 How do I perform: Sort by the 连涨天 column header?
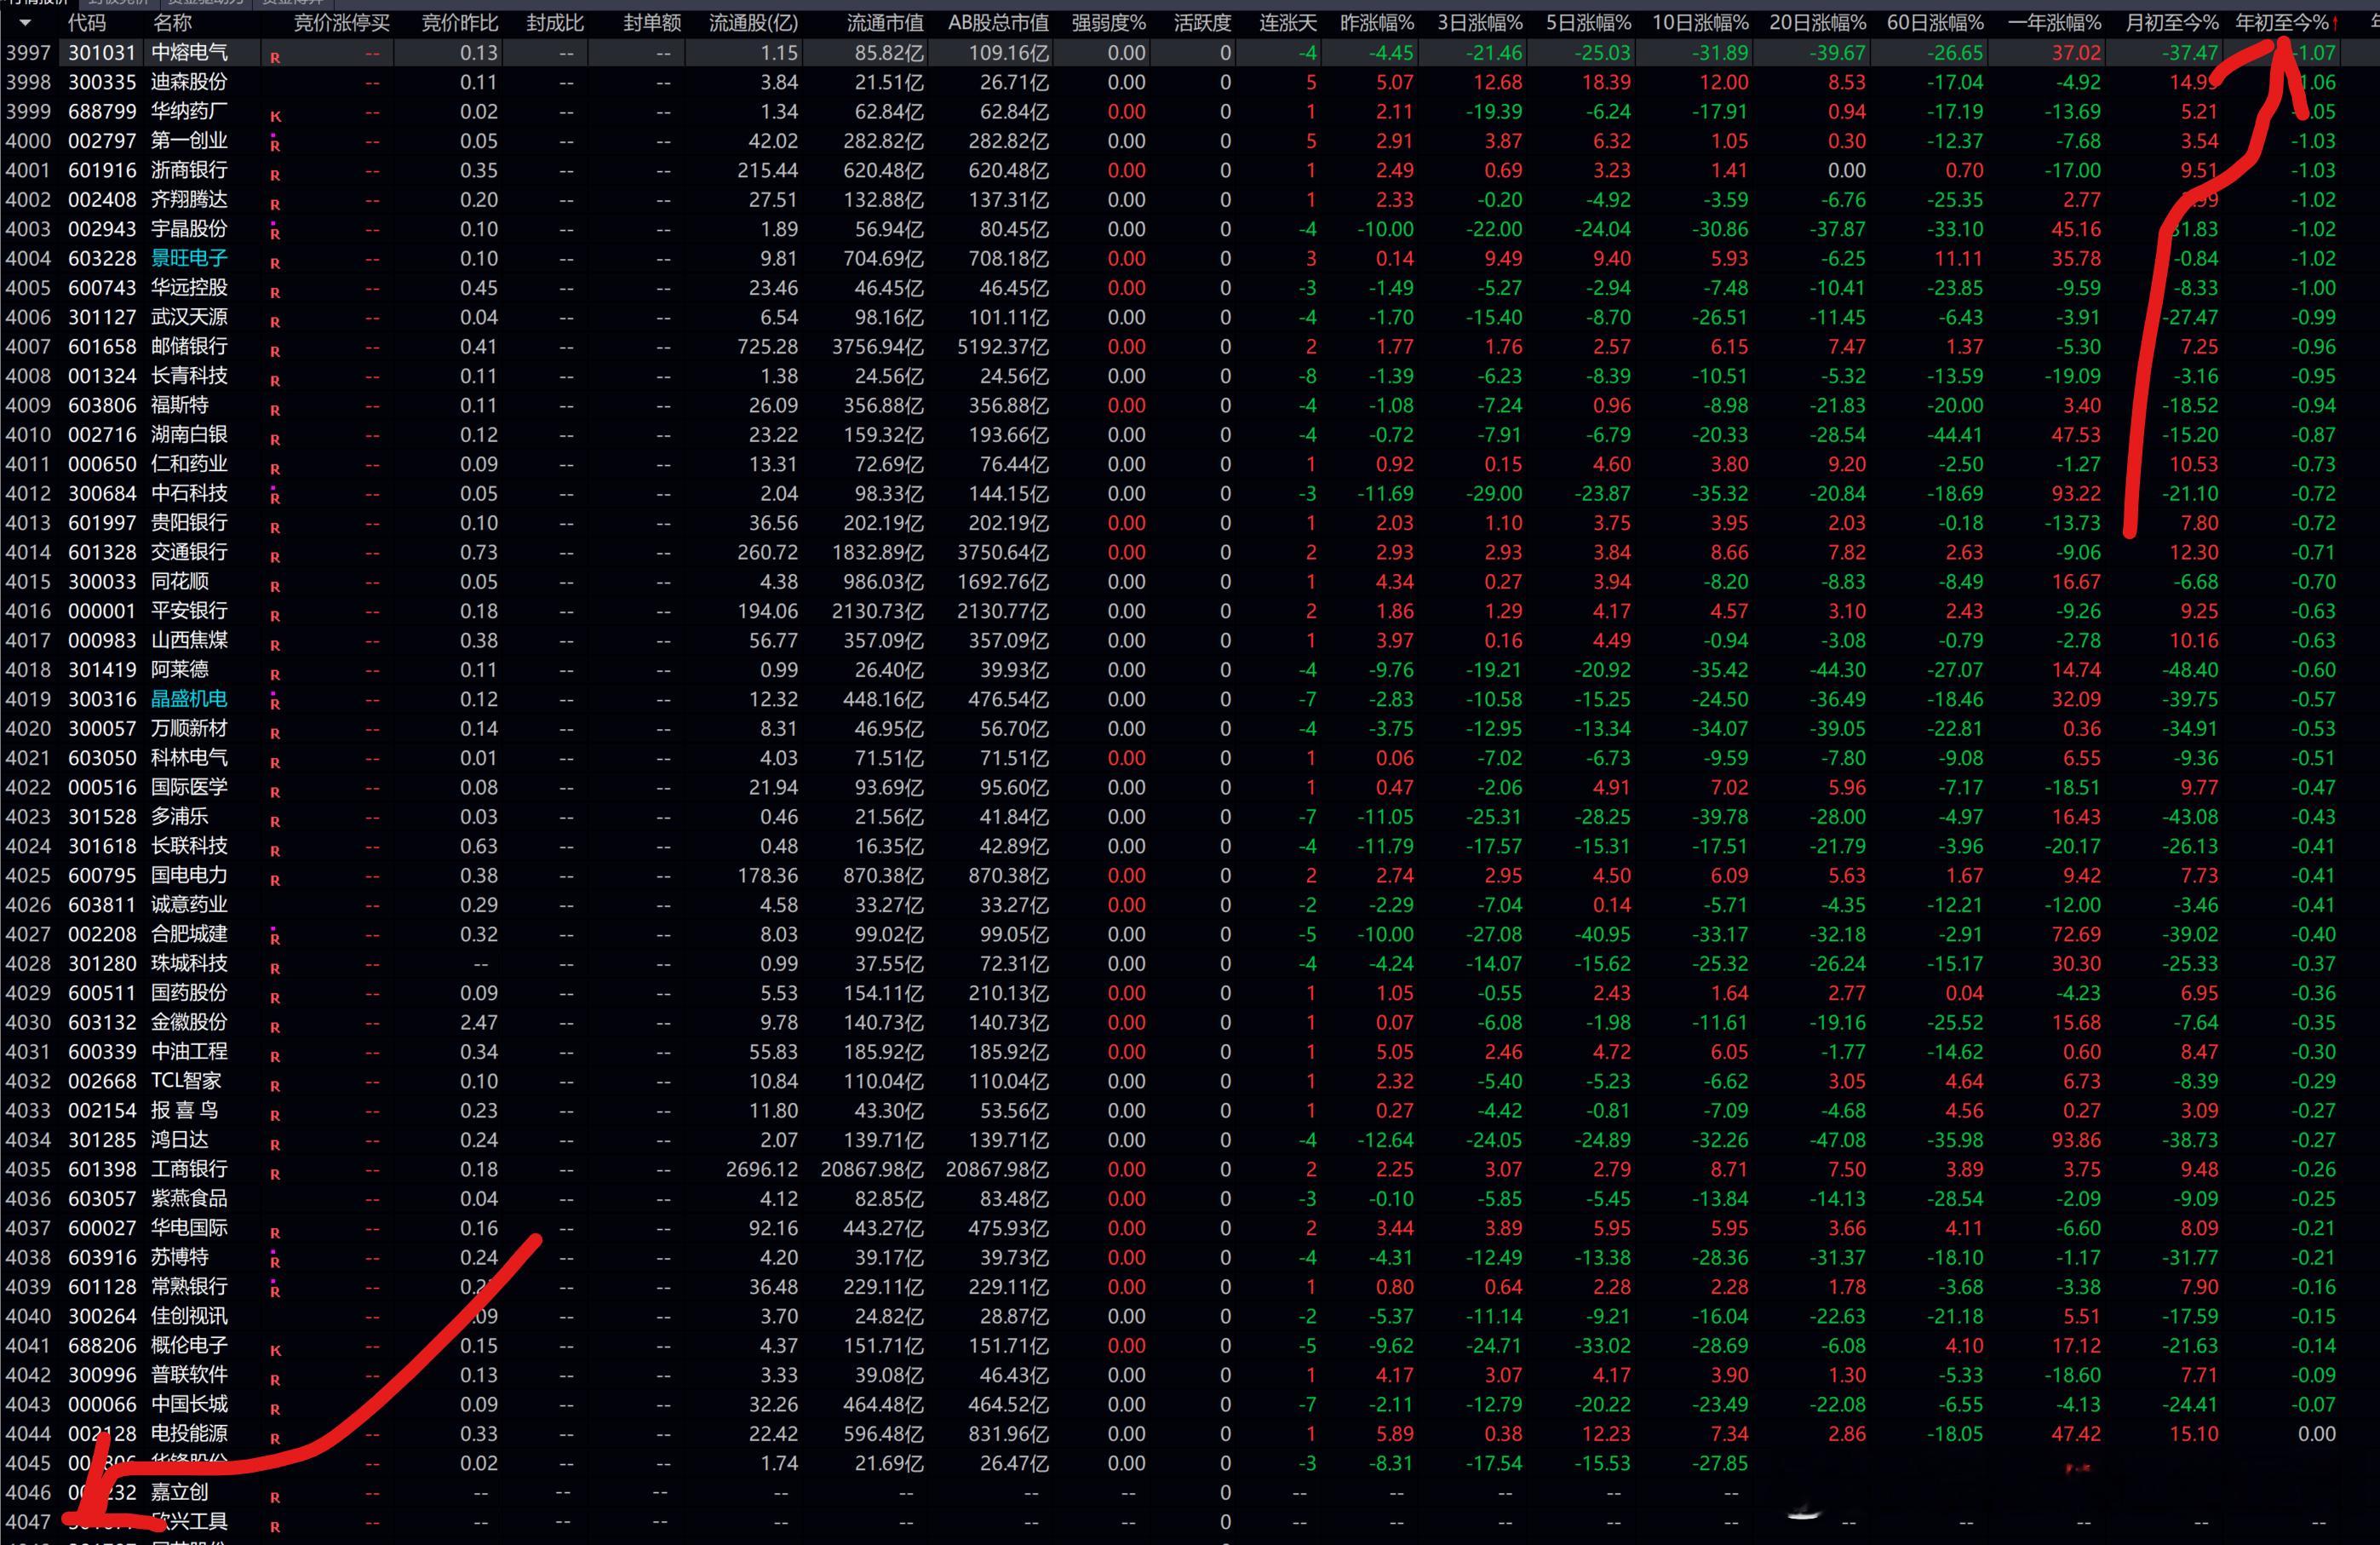pos(1288,23)
